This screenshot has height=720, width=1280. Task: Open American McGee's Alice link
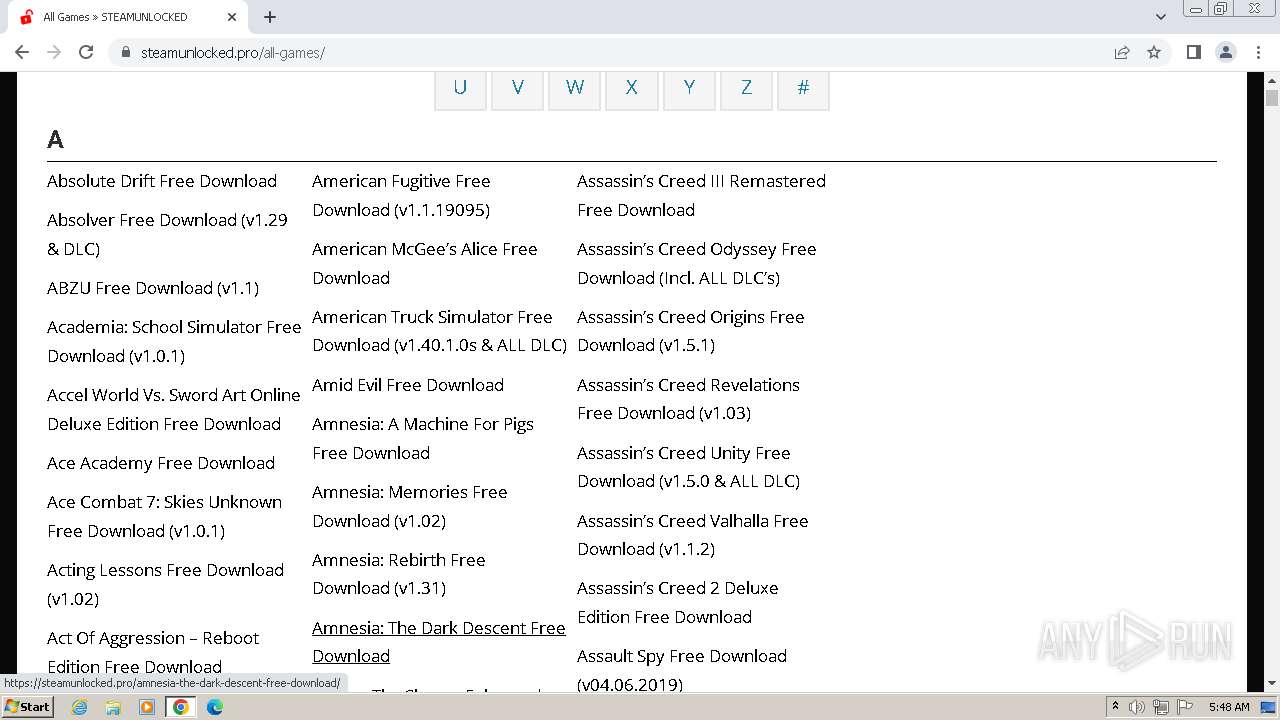[425, 263]
